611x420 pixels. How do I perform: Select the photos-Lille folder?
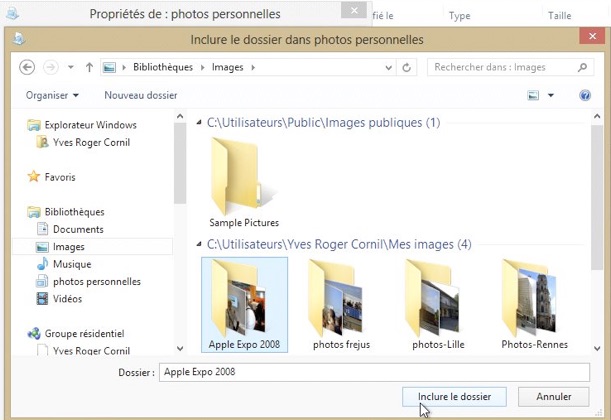438,305
